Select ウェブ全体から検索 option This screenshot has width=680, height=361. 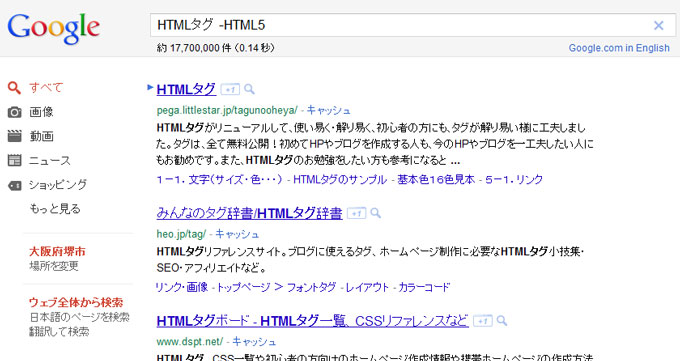(76, 302)
